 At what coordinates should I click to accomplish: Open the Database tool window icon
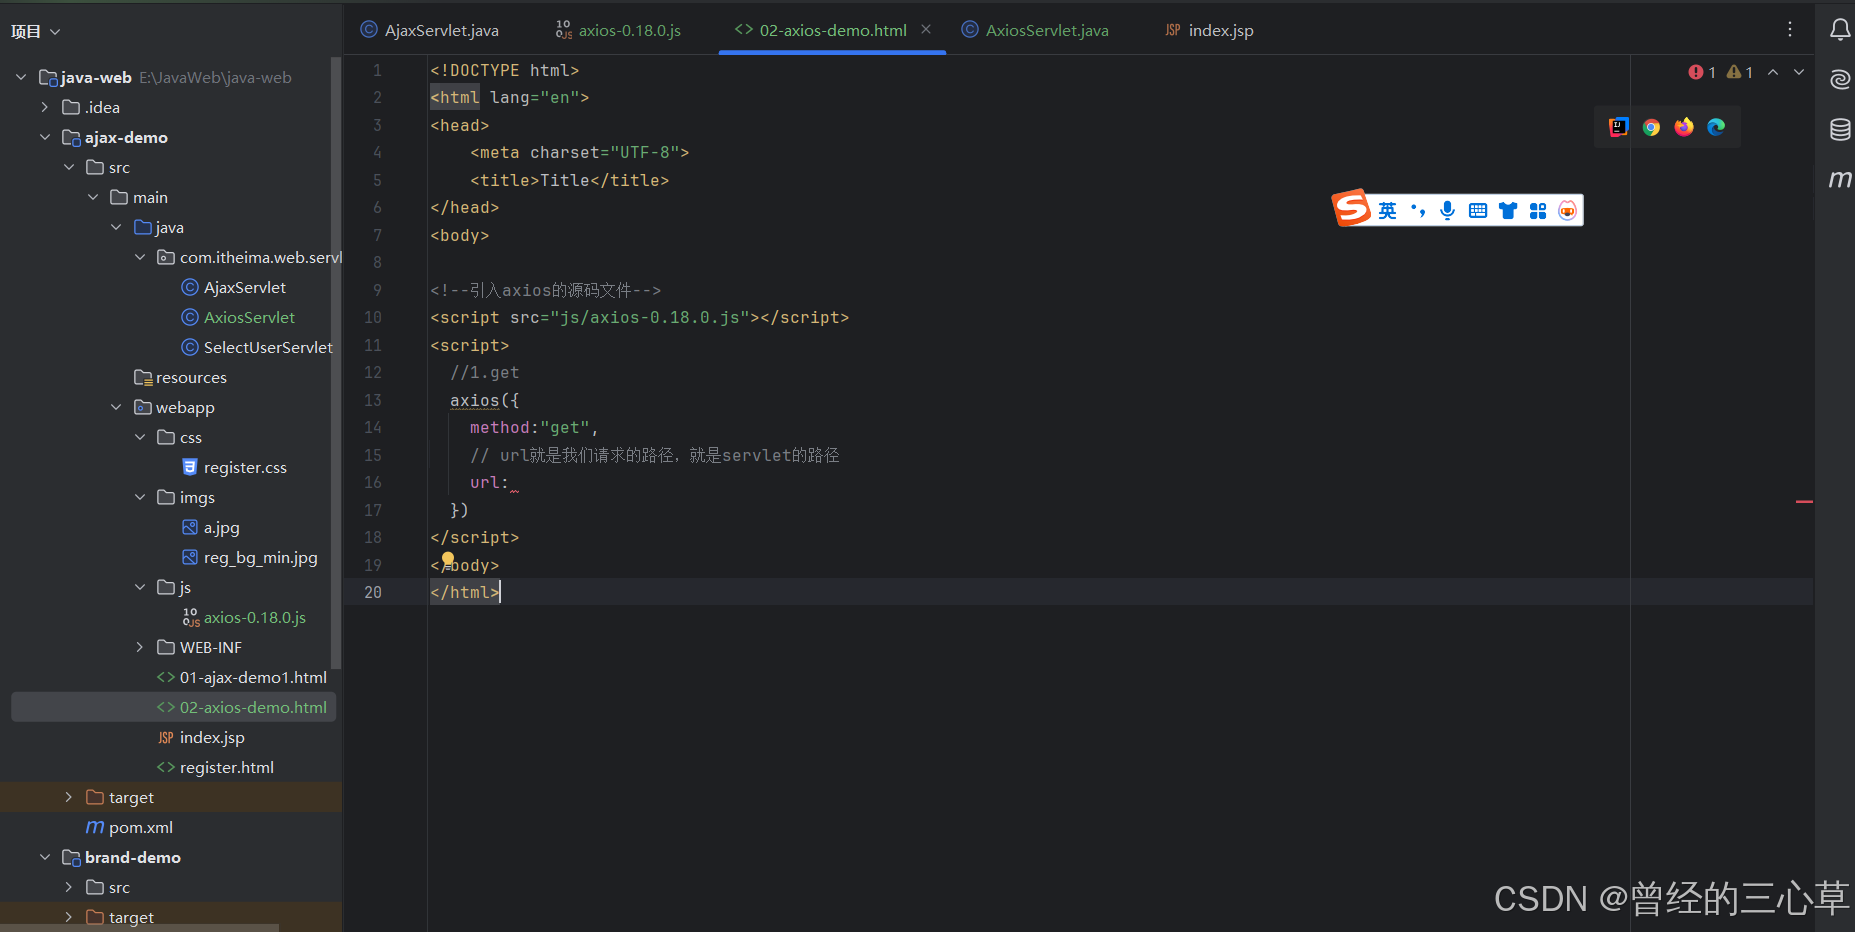coord(1840,129)
